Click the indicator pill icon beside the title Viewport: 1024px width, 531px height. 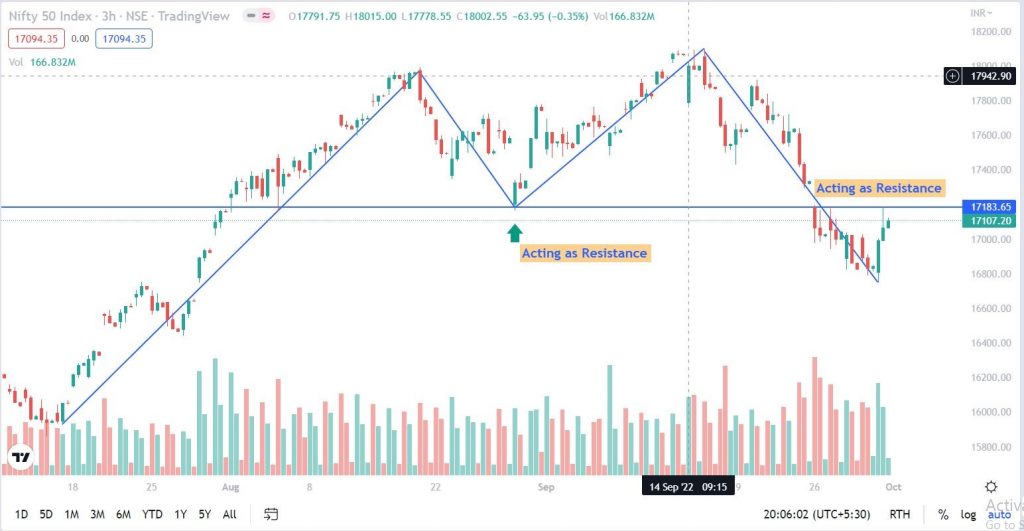259,16
